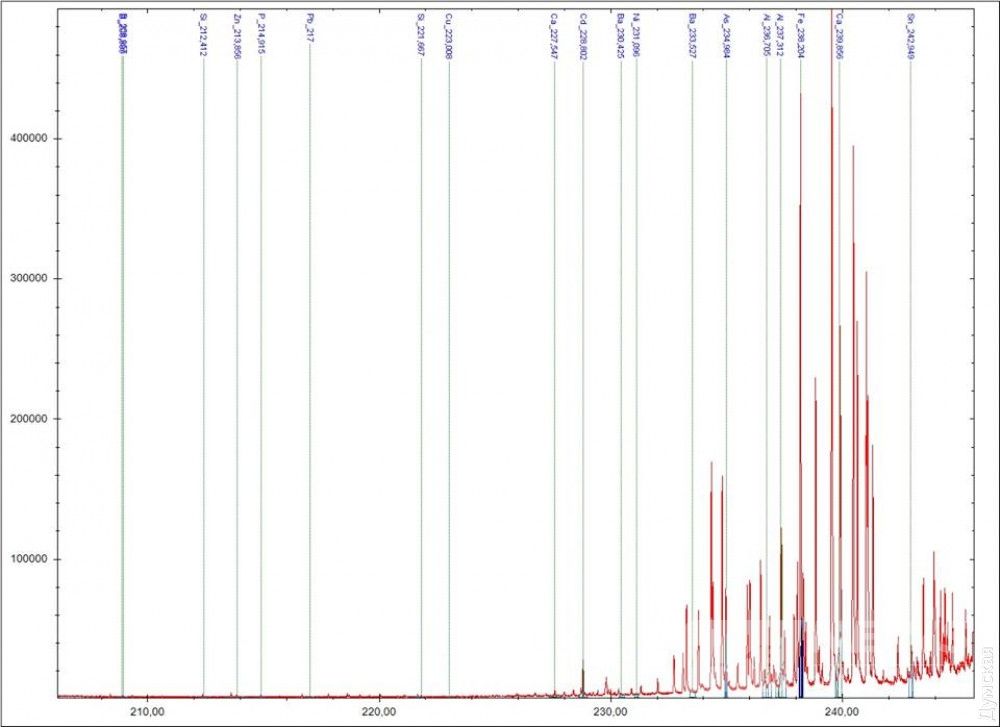Select the Zn_213.856 line marker label
This screenshot has height=727, width=1000.
[237, 37]
